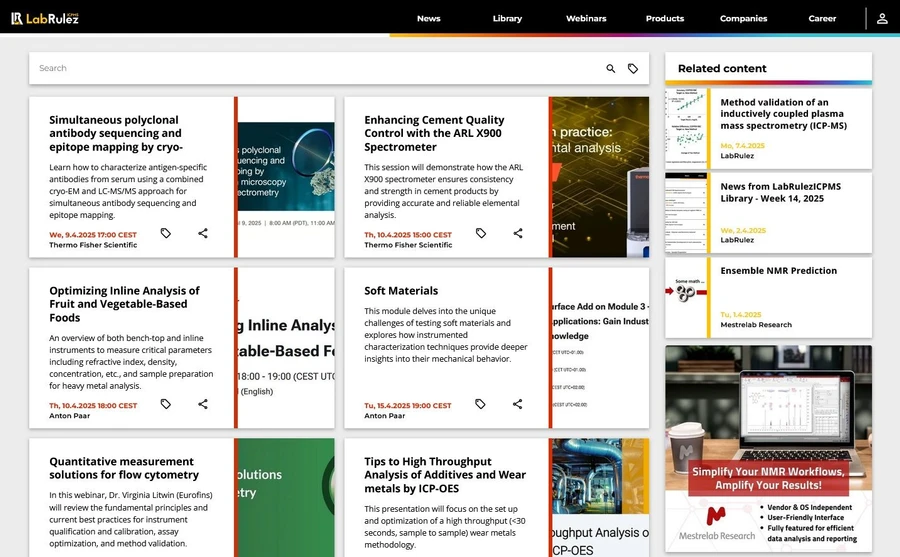Open 'Optimizing Inline Analysis of Fruit' title
This screenshot has height=557, width=900.
tap(124, 304)
